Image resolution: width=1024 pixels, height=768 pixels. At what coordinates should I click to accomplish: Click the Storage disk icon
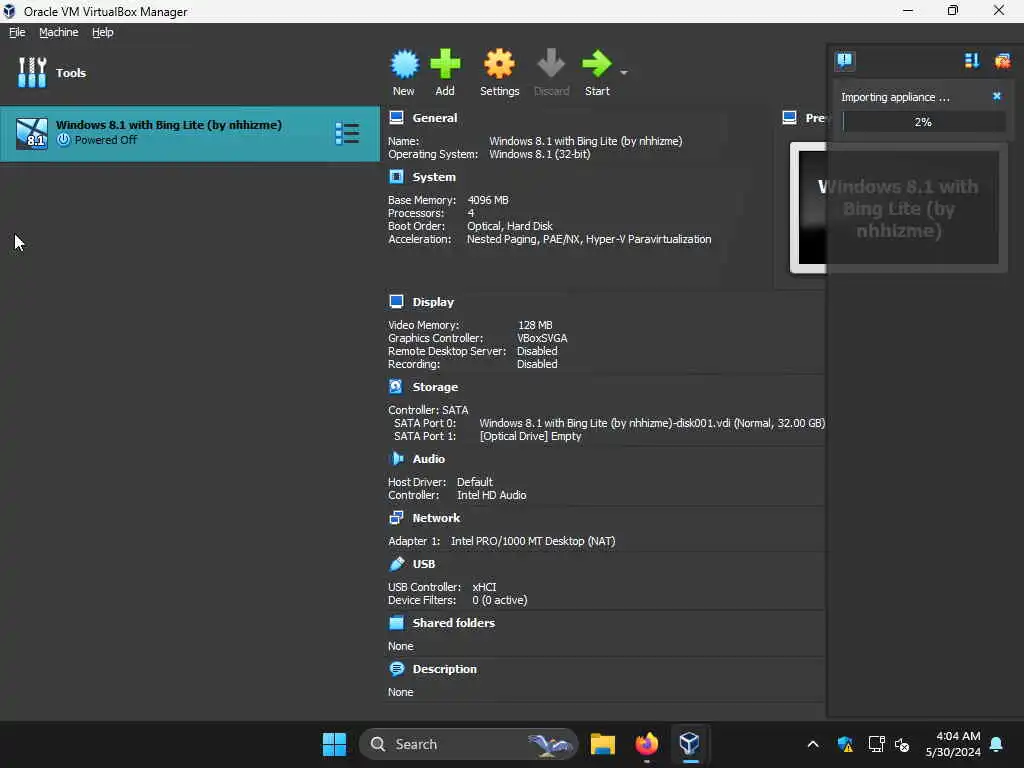(x=396, y=387)
